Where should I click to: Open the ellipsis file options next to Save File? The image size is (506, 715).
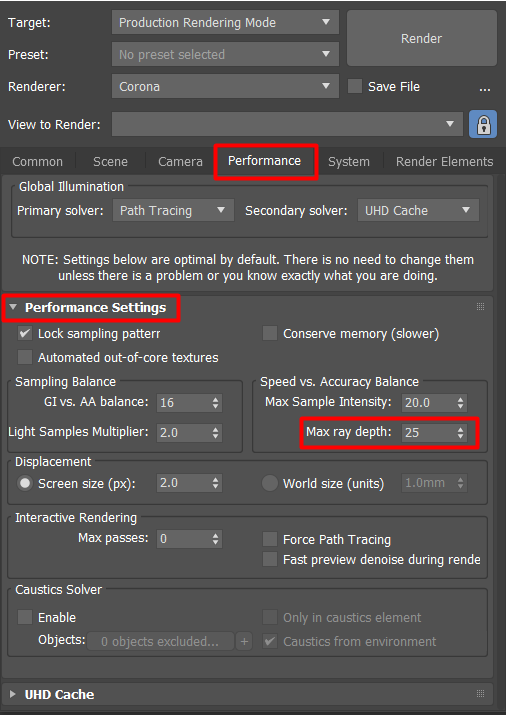tap(485, 87)
